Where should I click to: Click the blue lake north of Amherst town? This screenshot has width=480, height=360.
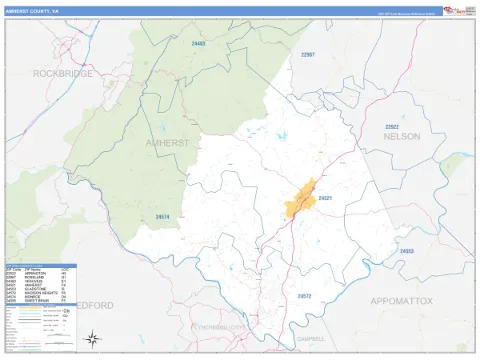point(282,136)
